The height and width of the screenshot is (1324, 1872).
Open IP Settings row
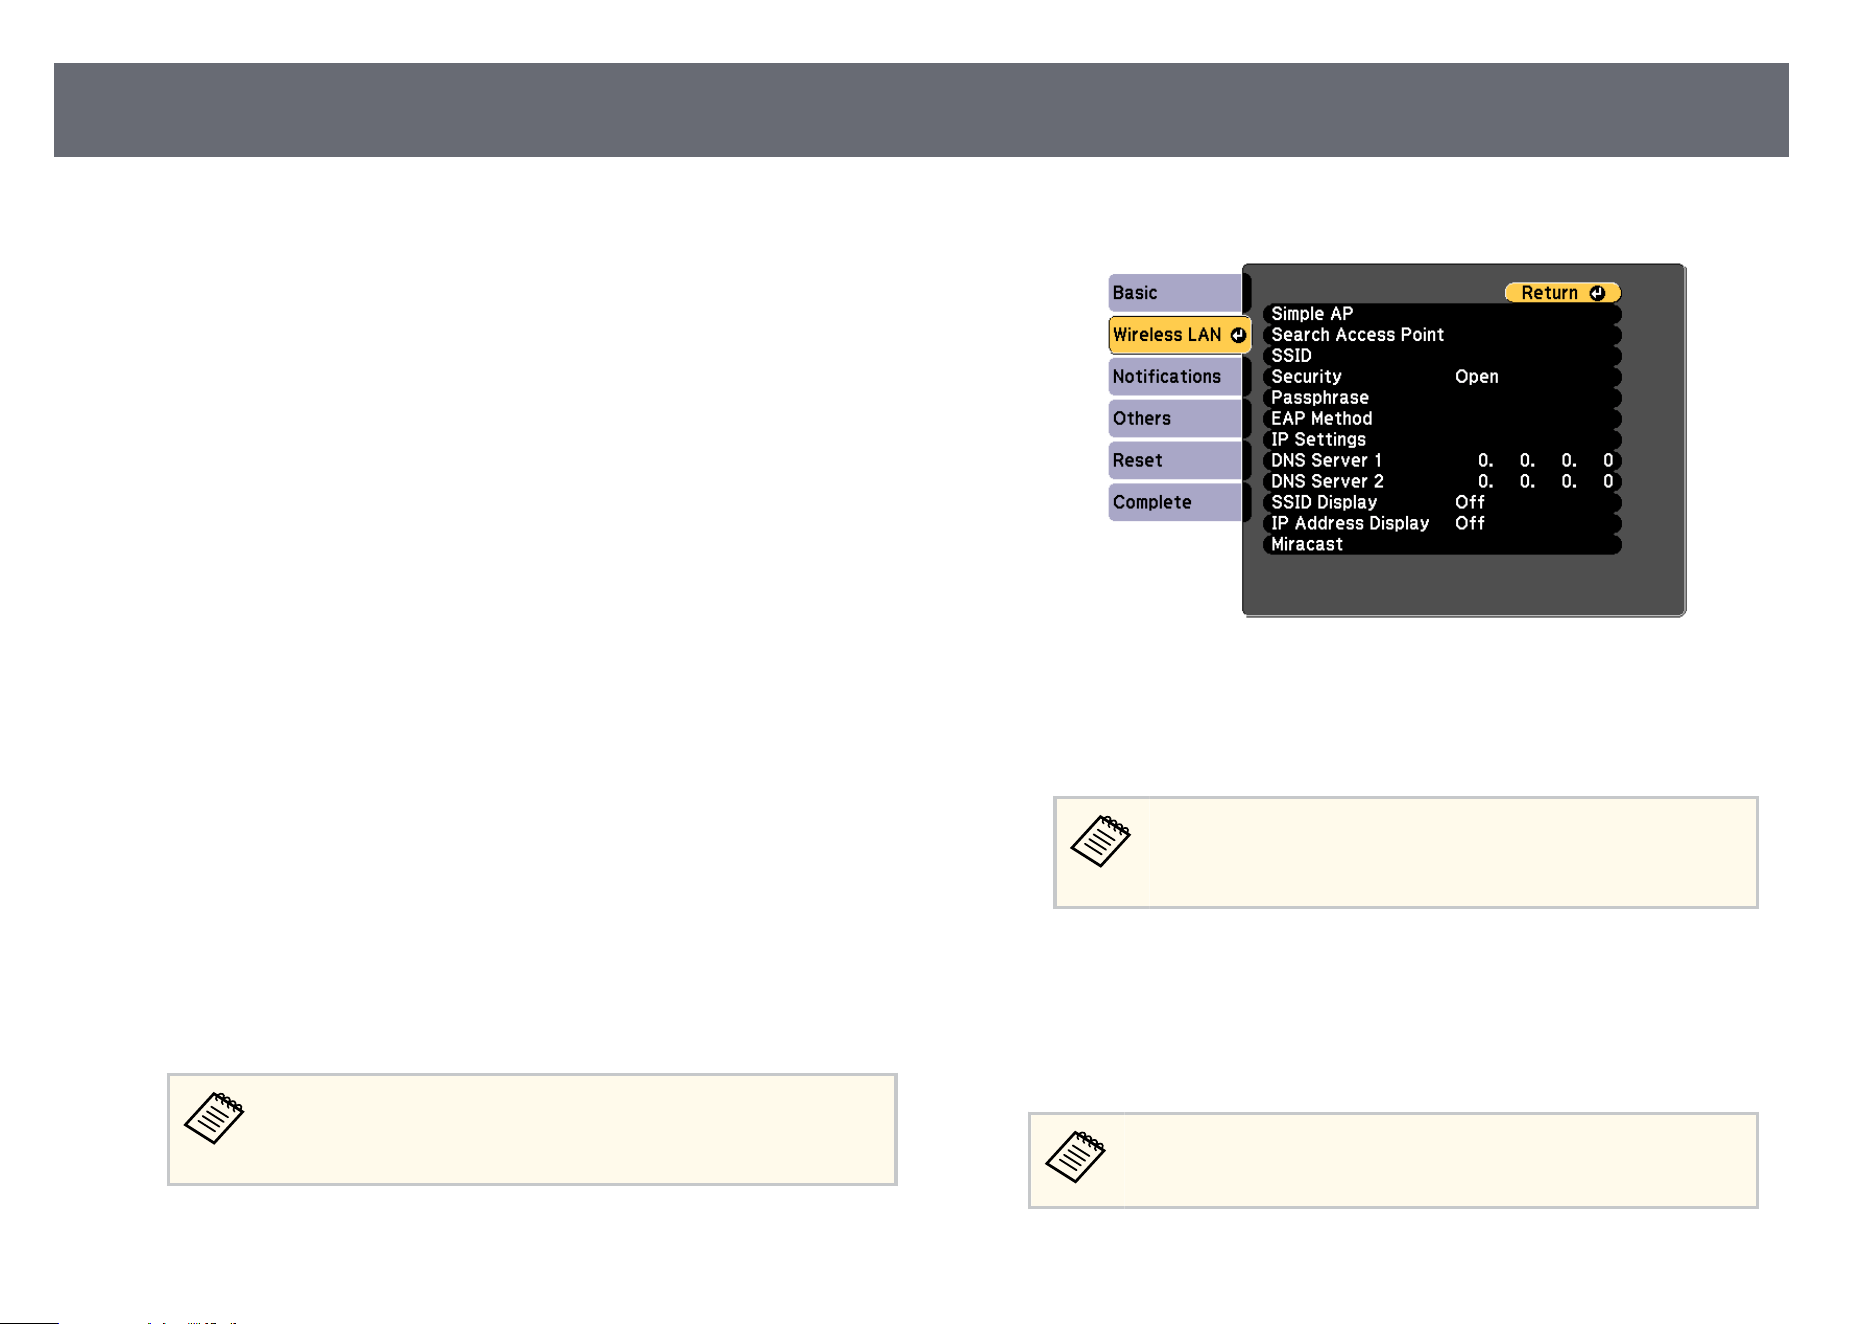[x=1441, y=440]
